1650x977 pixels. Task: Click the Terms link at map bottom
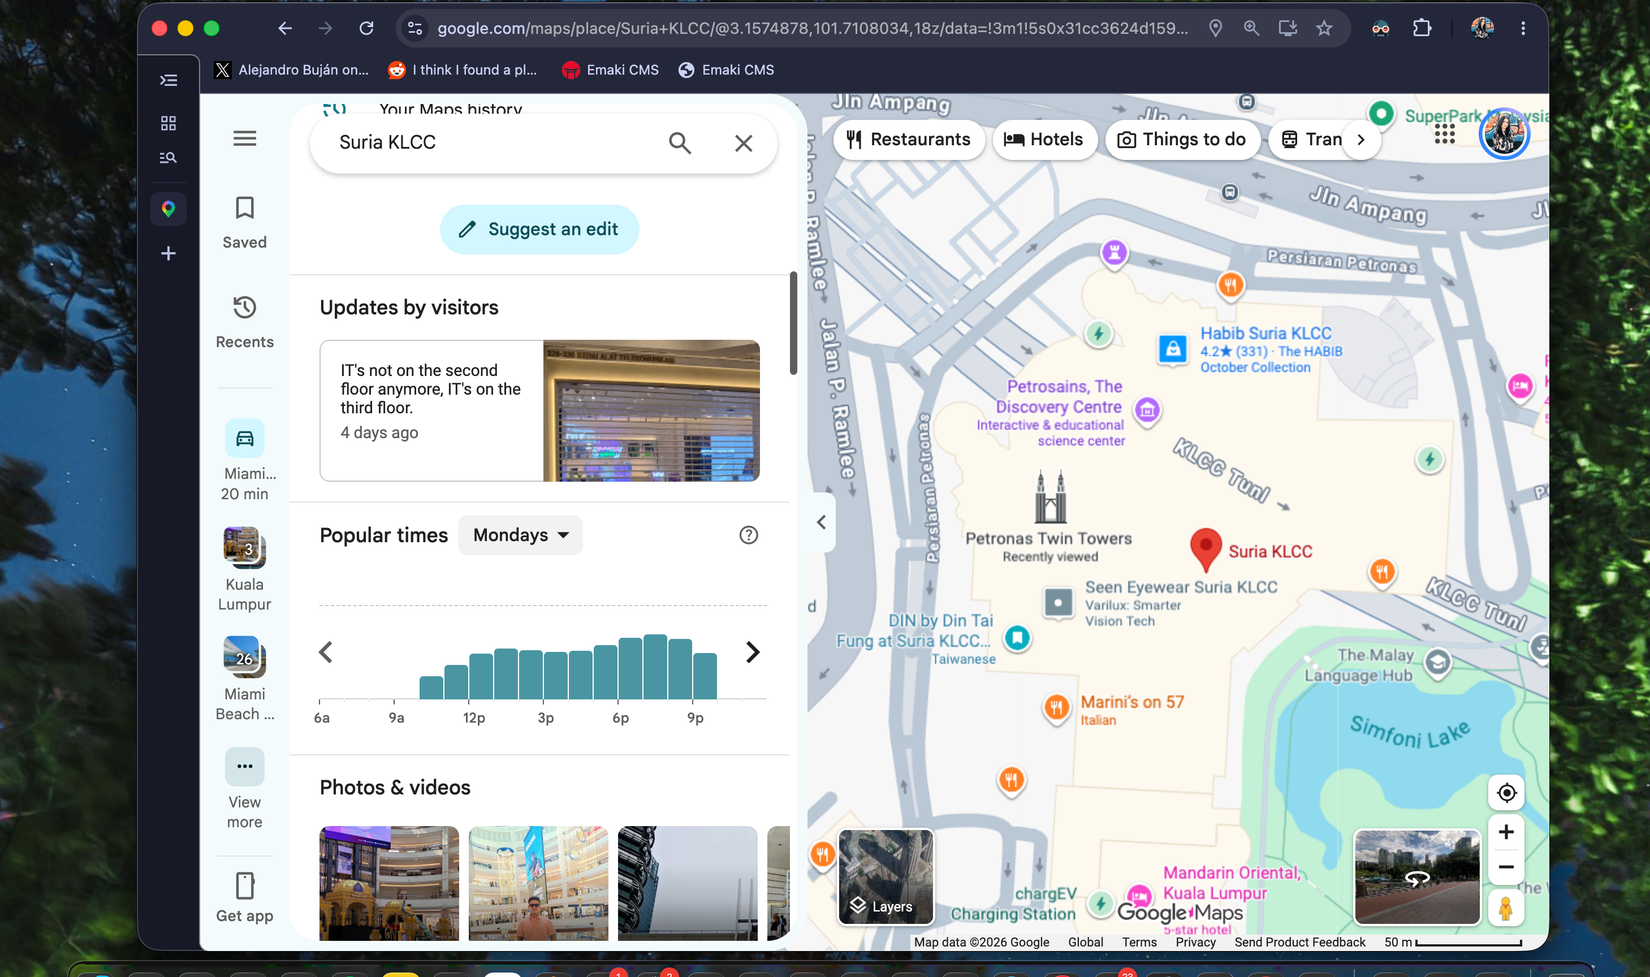point(1139,942)
